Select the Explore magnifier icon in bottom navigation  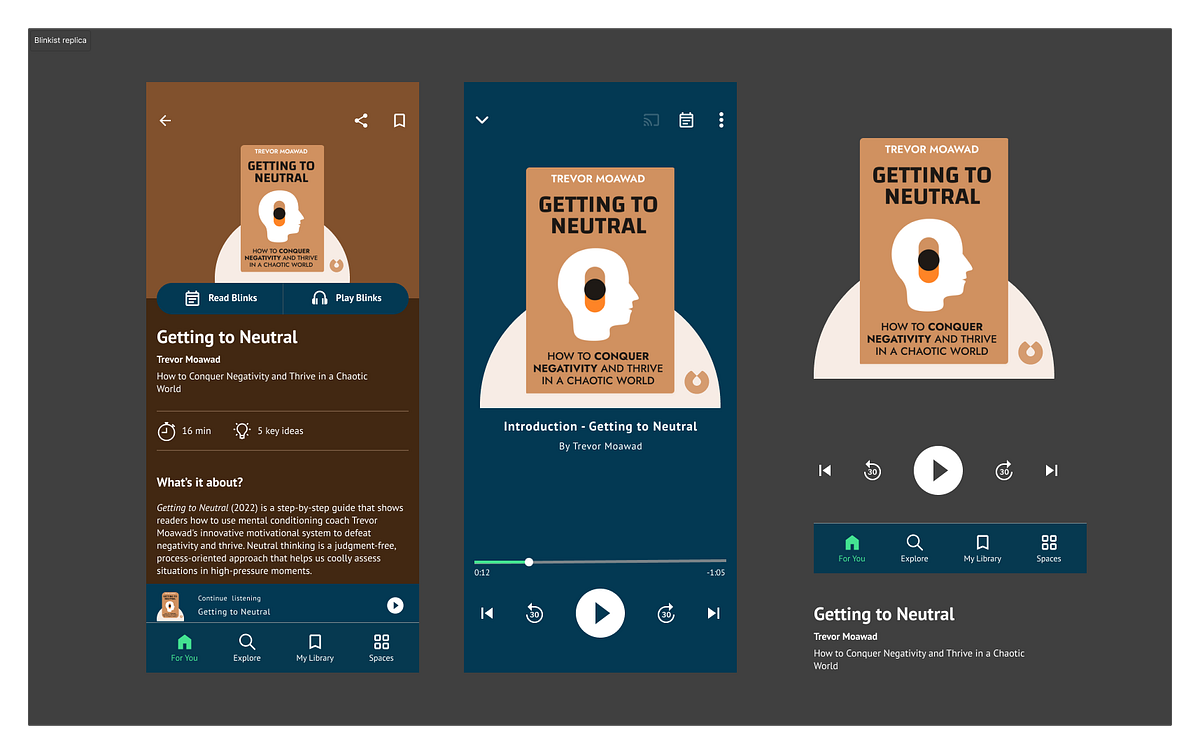(247, 647)
